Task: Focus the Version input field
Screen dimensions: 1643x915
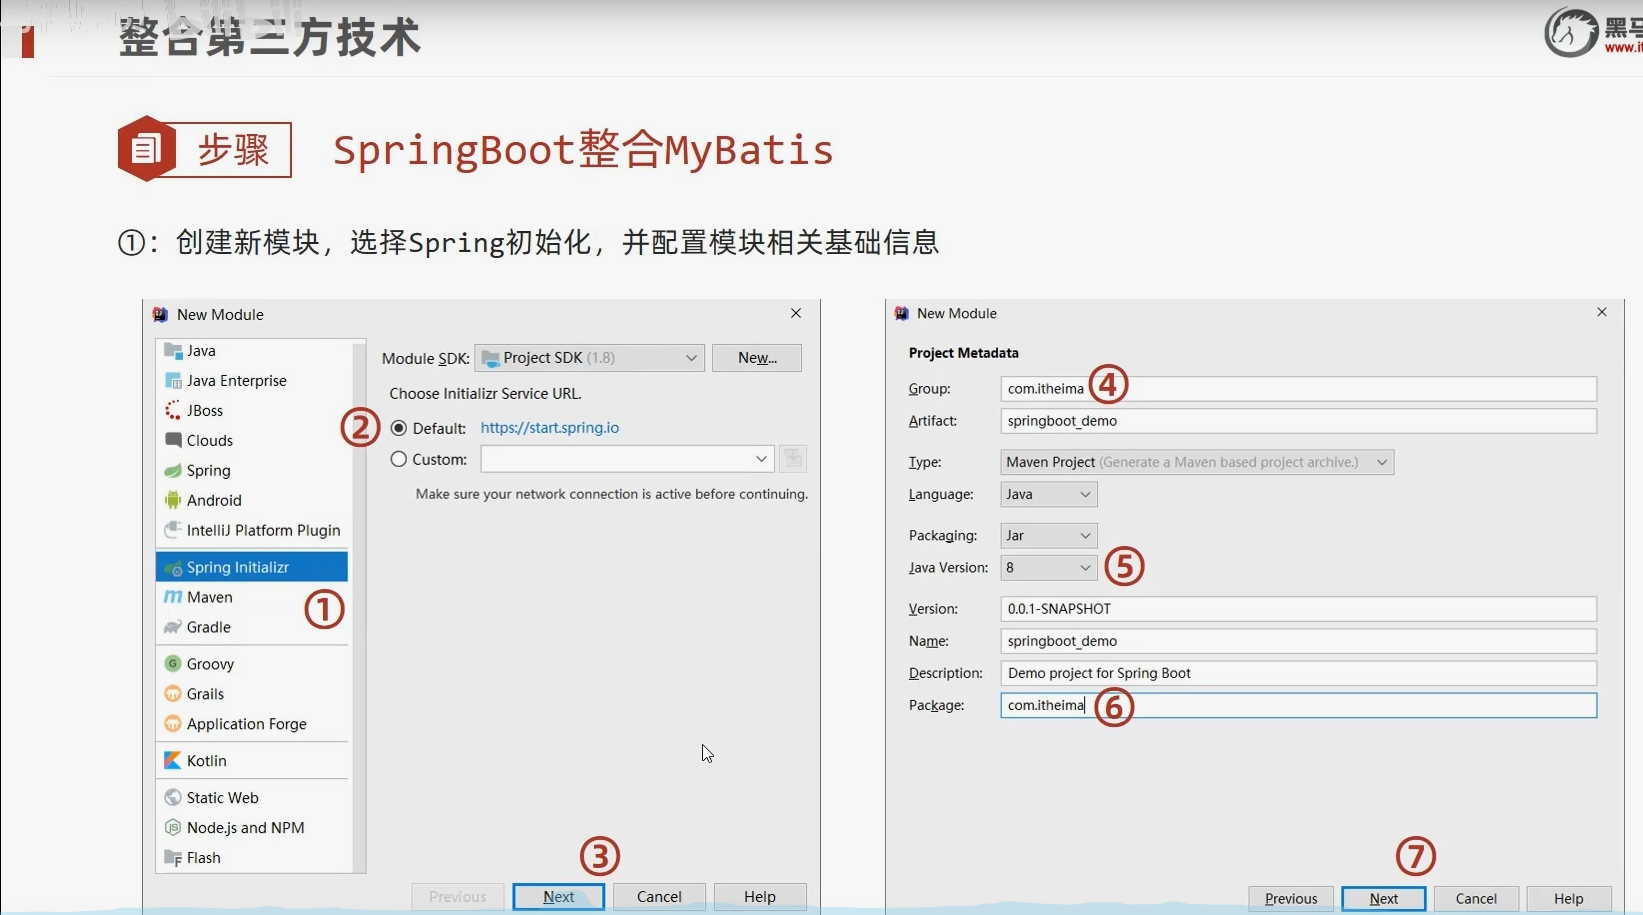Action: pos(1299,609)
